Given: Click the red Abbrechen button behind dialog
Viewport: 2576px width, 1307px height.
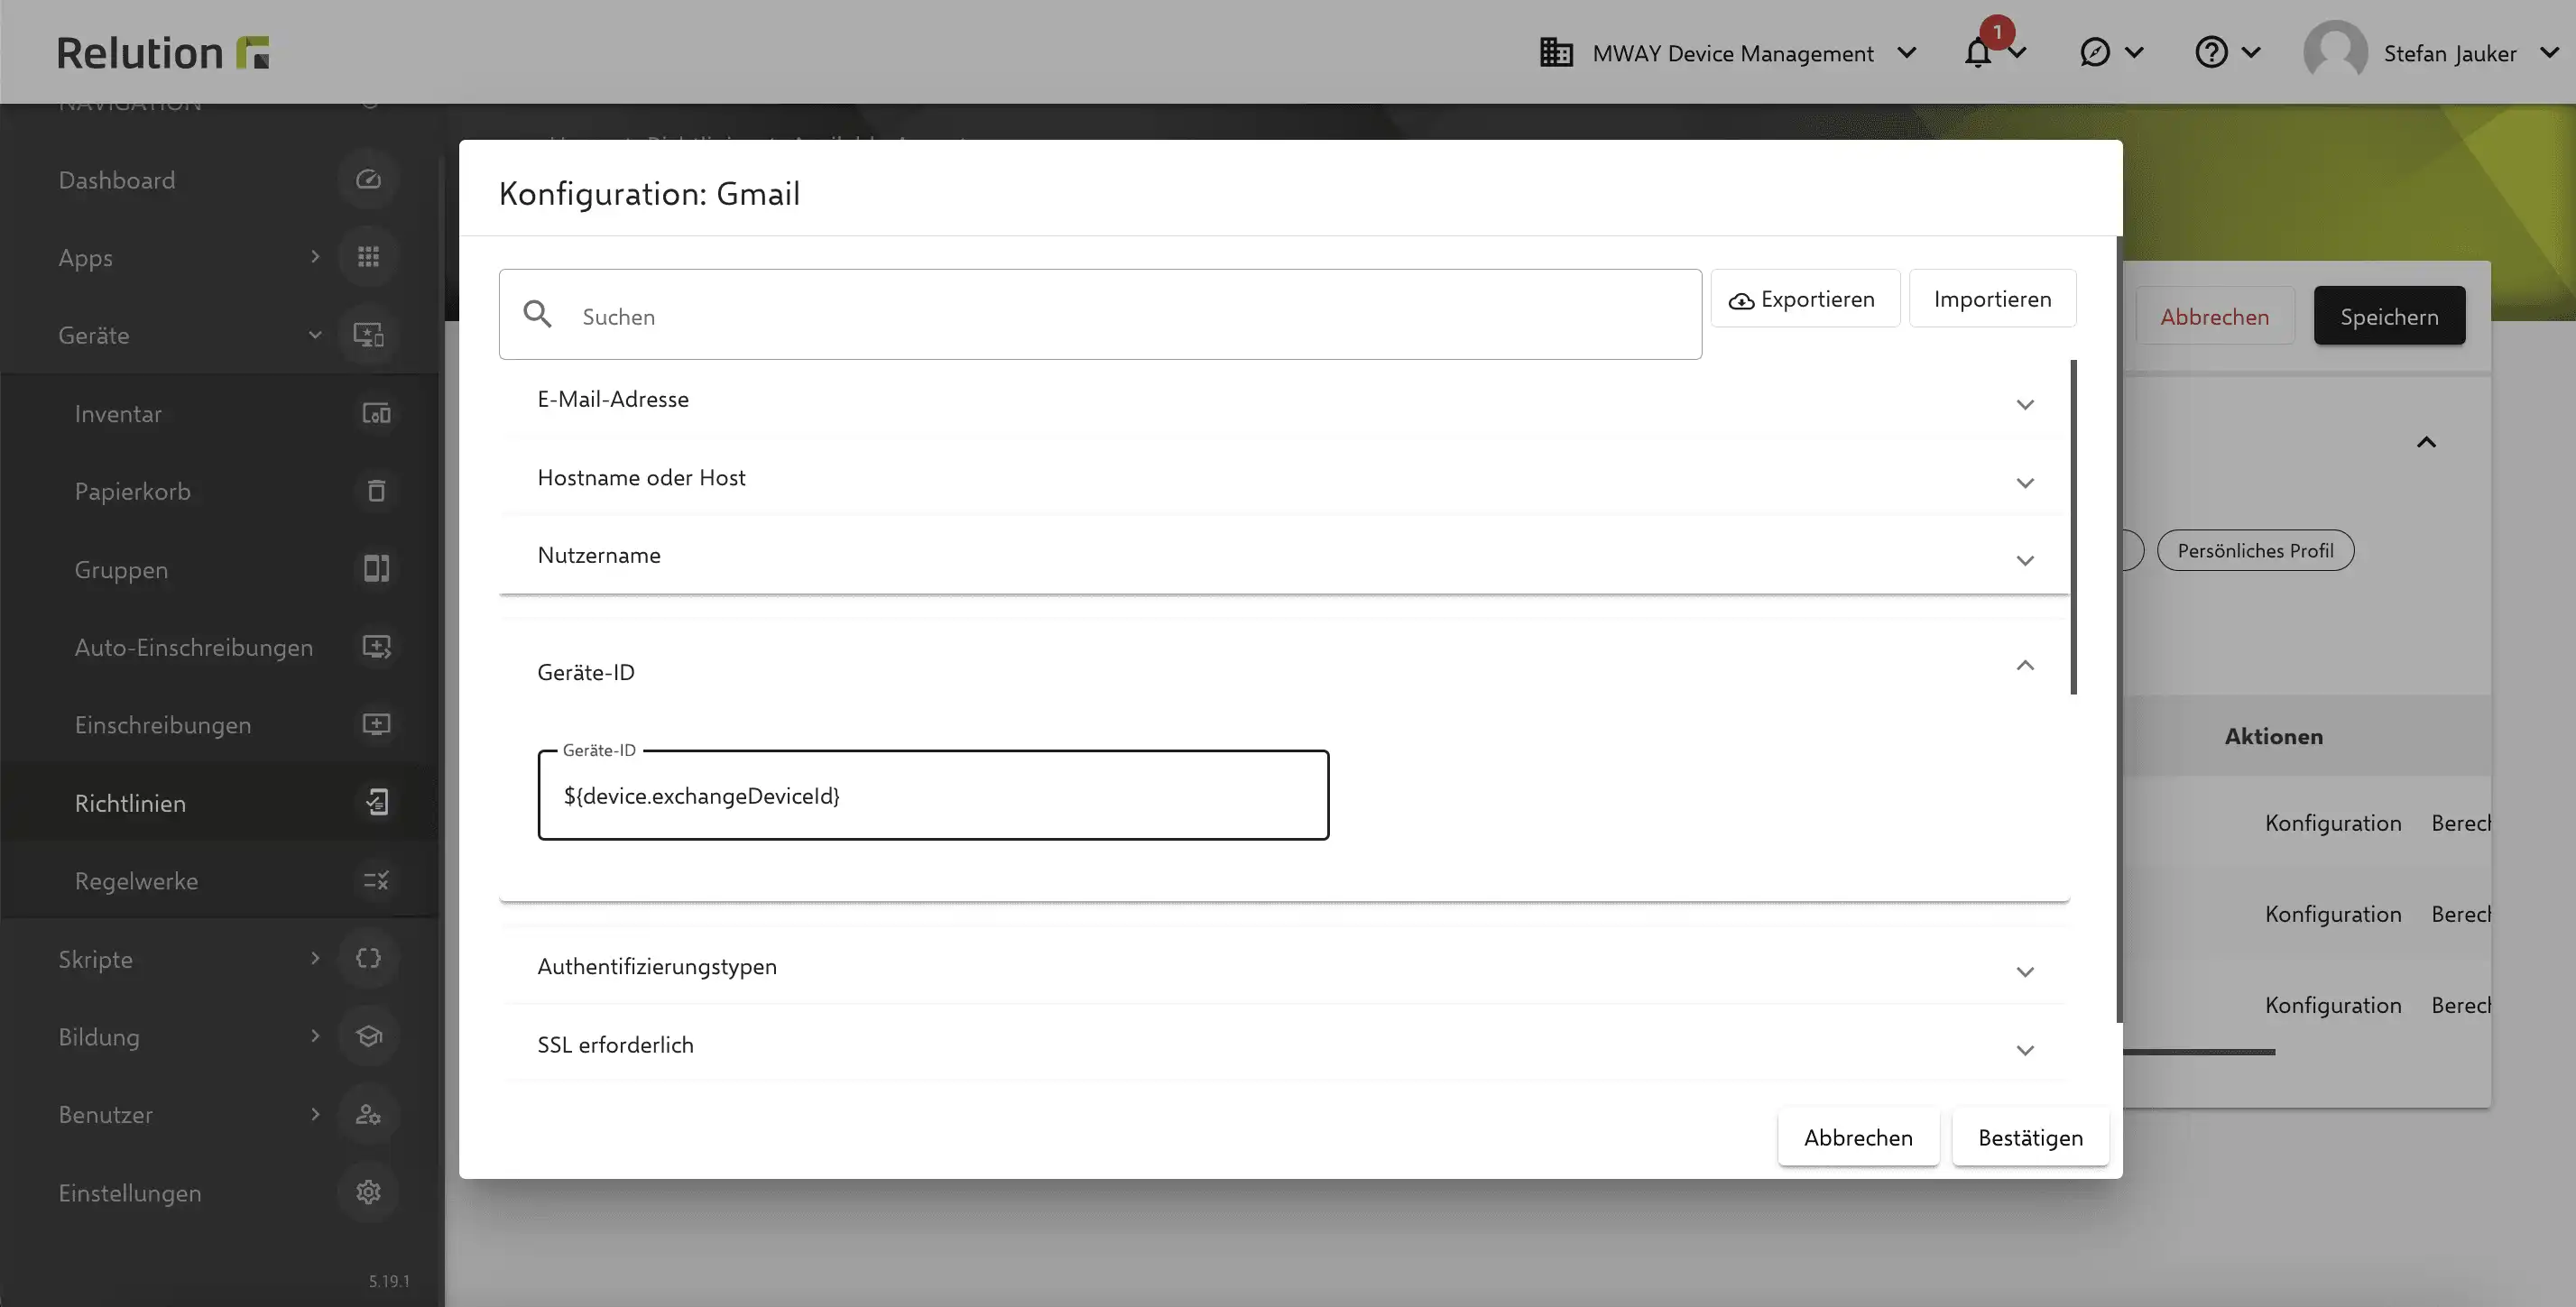Looking at the screenshot, I should click(x=2214, y=316).
